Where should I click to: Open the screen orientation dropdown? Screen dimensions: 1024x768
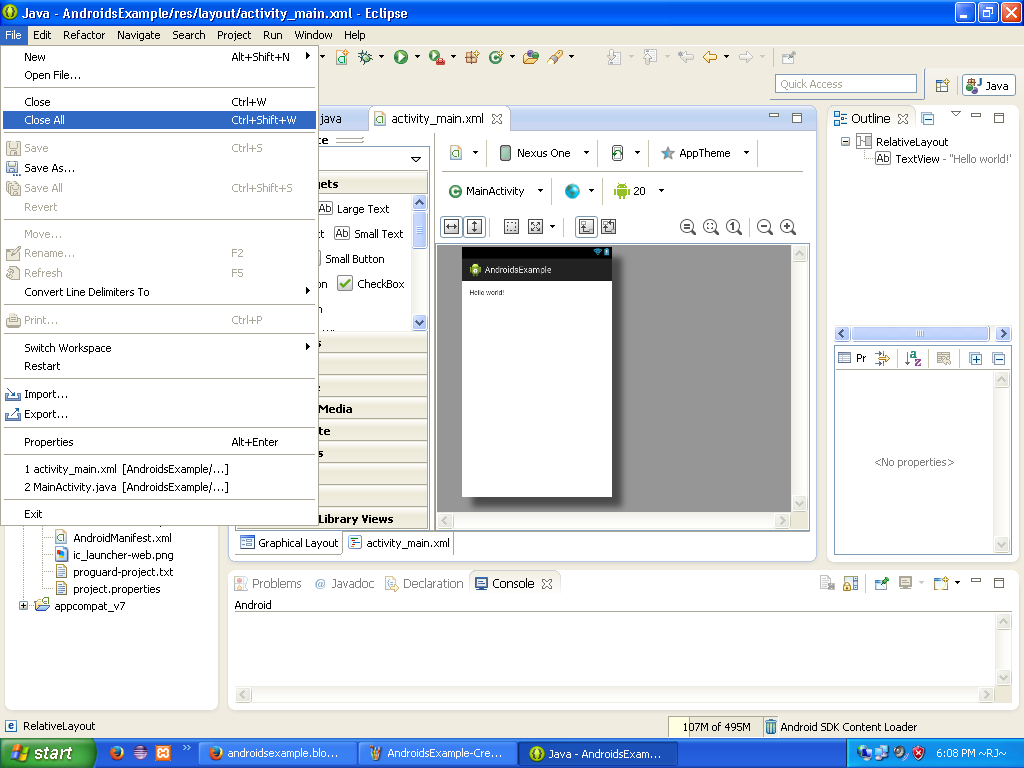(637, 153)
